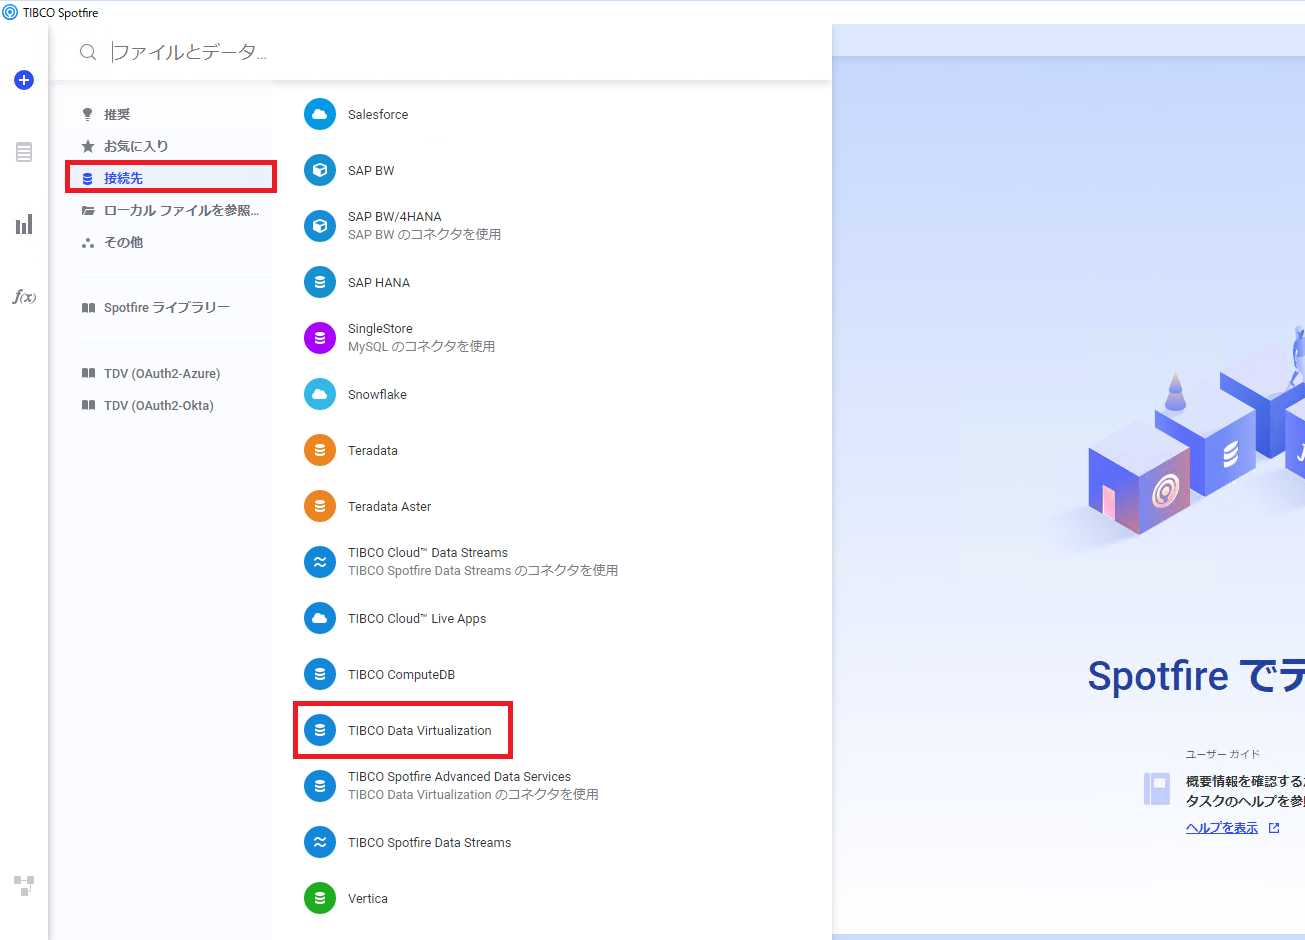Open the data canvas icon at bottom left
This screenshot has height=940, width=1305.
(24, 885)
